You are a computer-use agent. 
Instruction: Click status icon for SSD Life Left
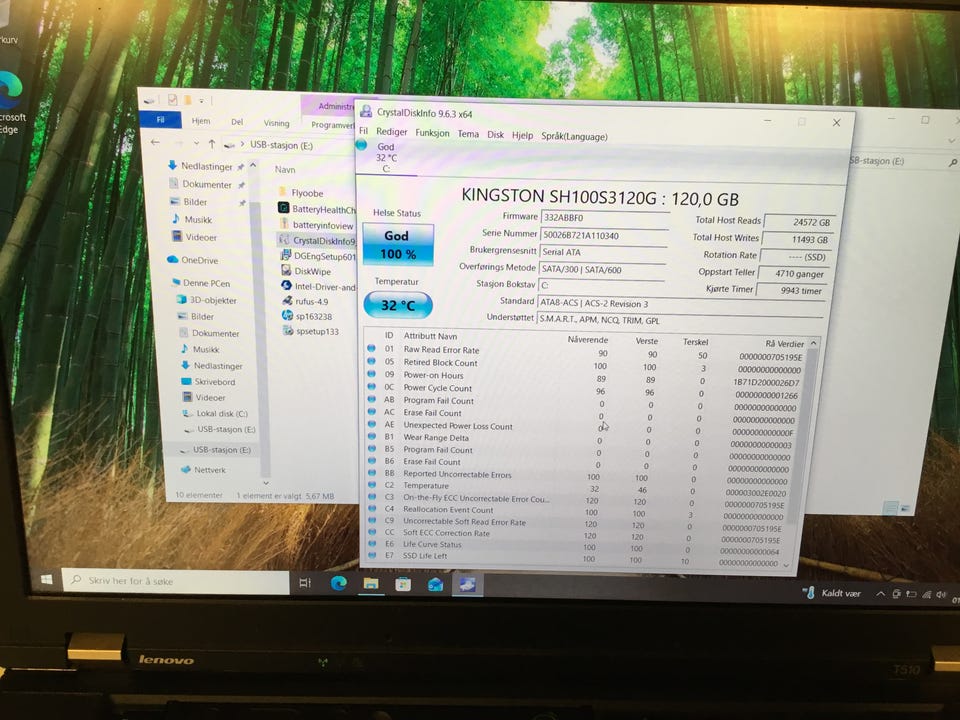pyautogui.click(x=372, y=555)
